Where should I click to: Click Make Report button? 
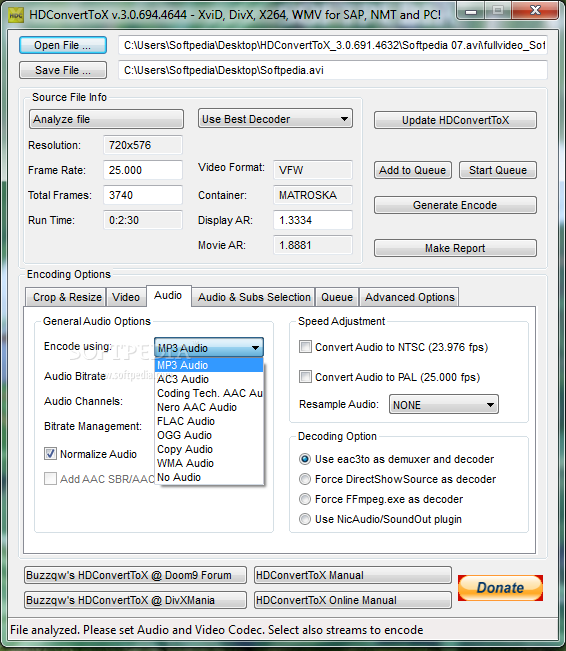[x=455, y=248]
